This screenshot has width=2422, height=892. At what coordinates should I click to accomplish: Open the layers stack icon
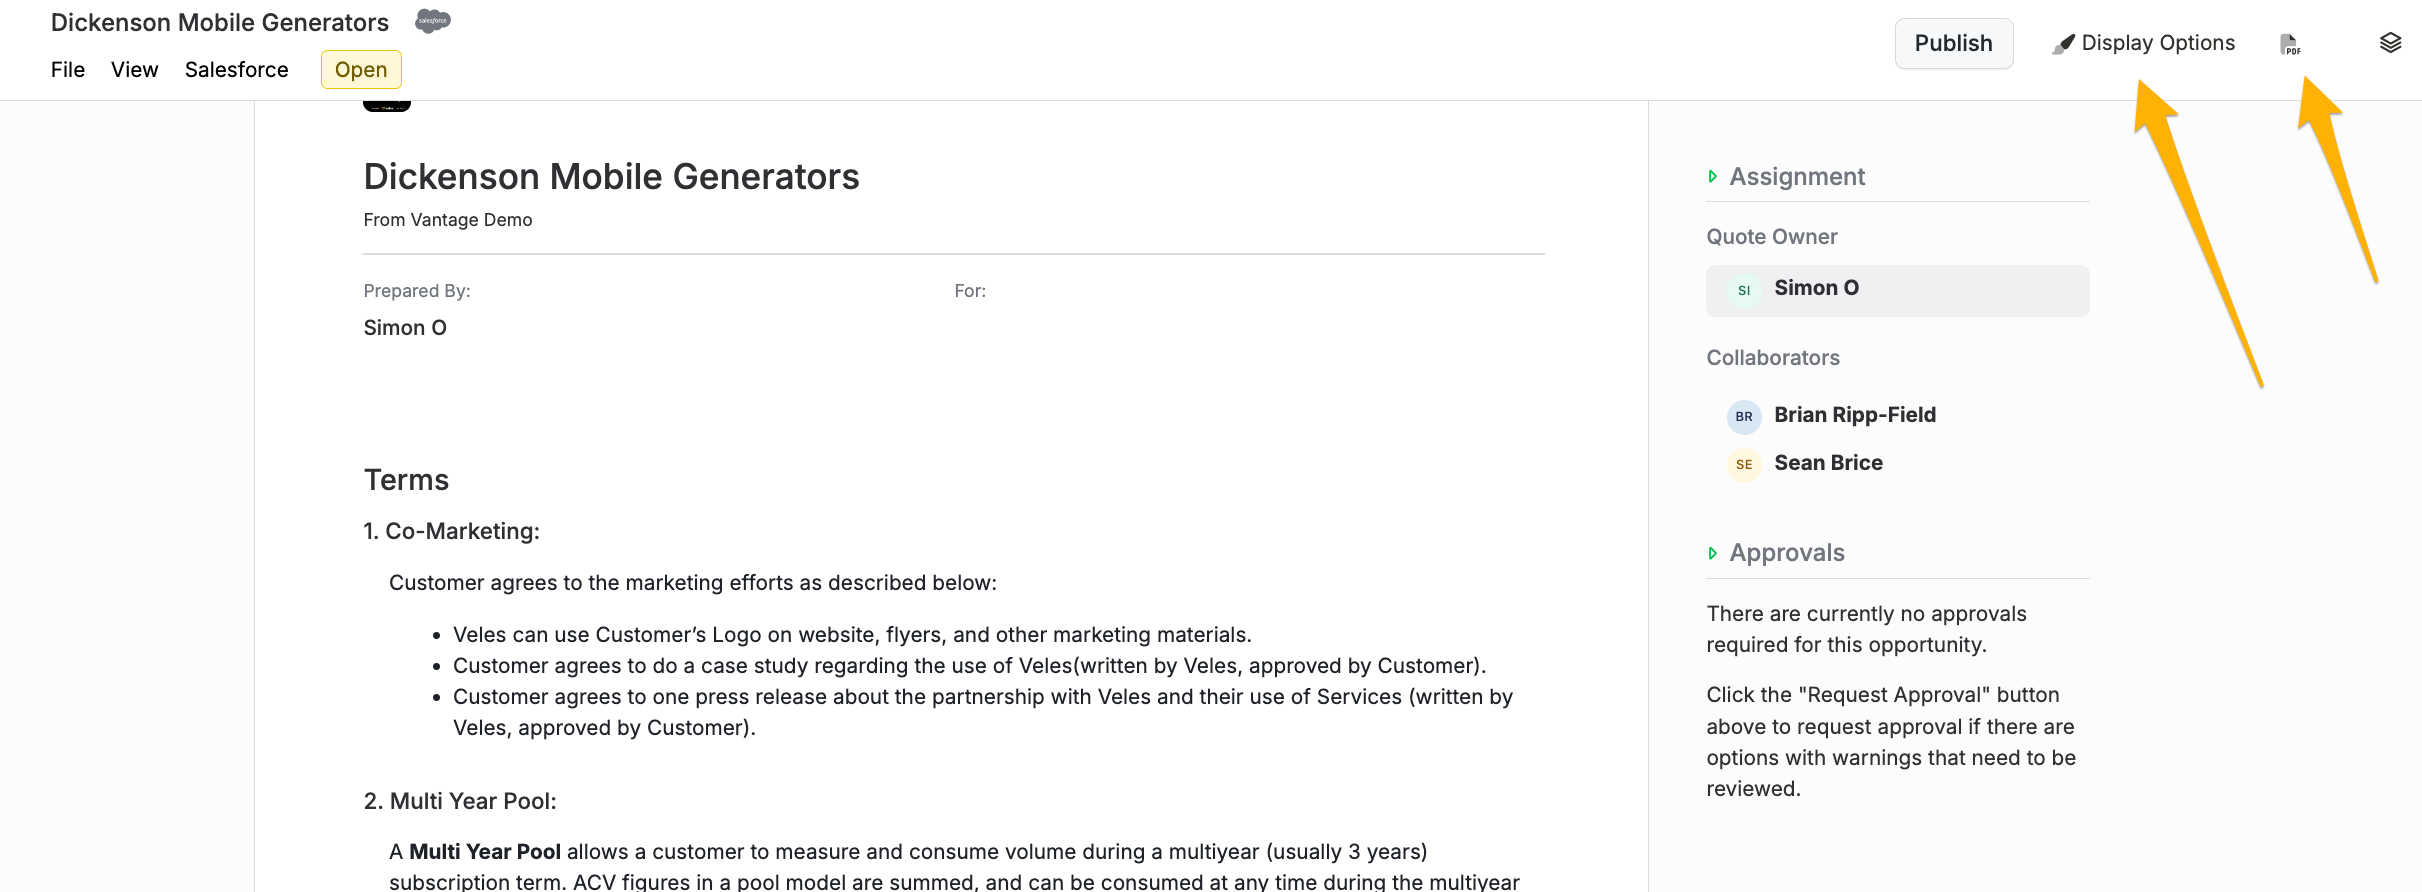[x=2390, y=43]
